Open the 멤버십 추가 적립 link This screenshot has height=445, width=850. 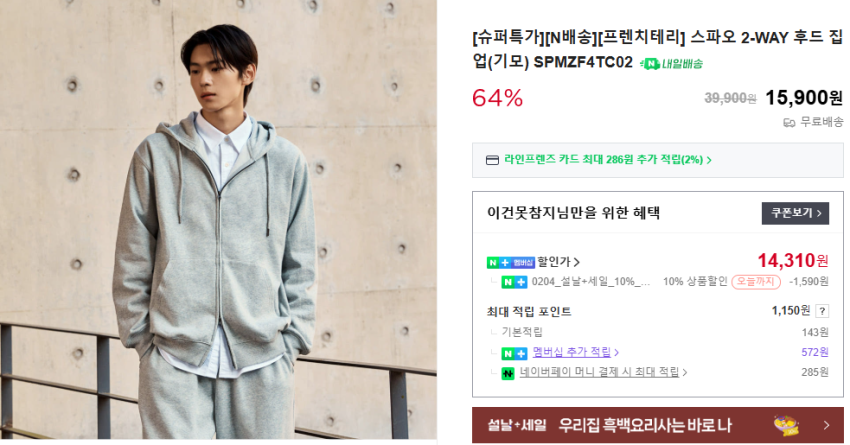tap(575, 352)
